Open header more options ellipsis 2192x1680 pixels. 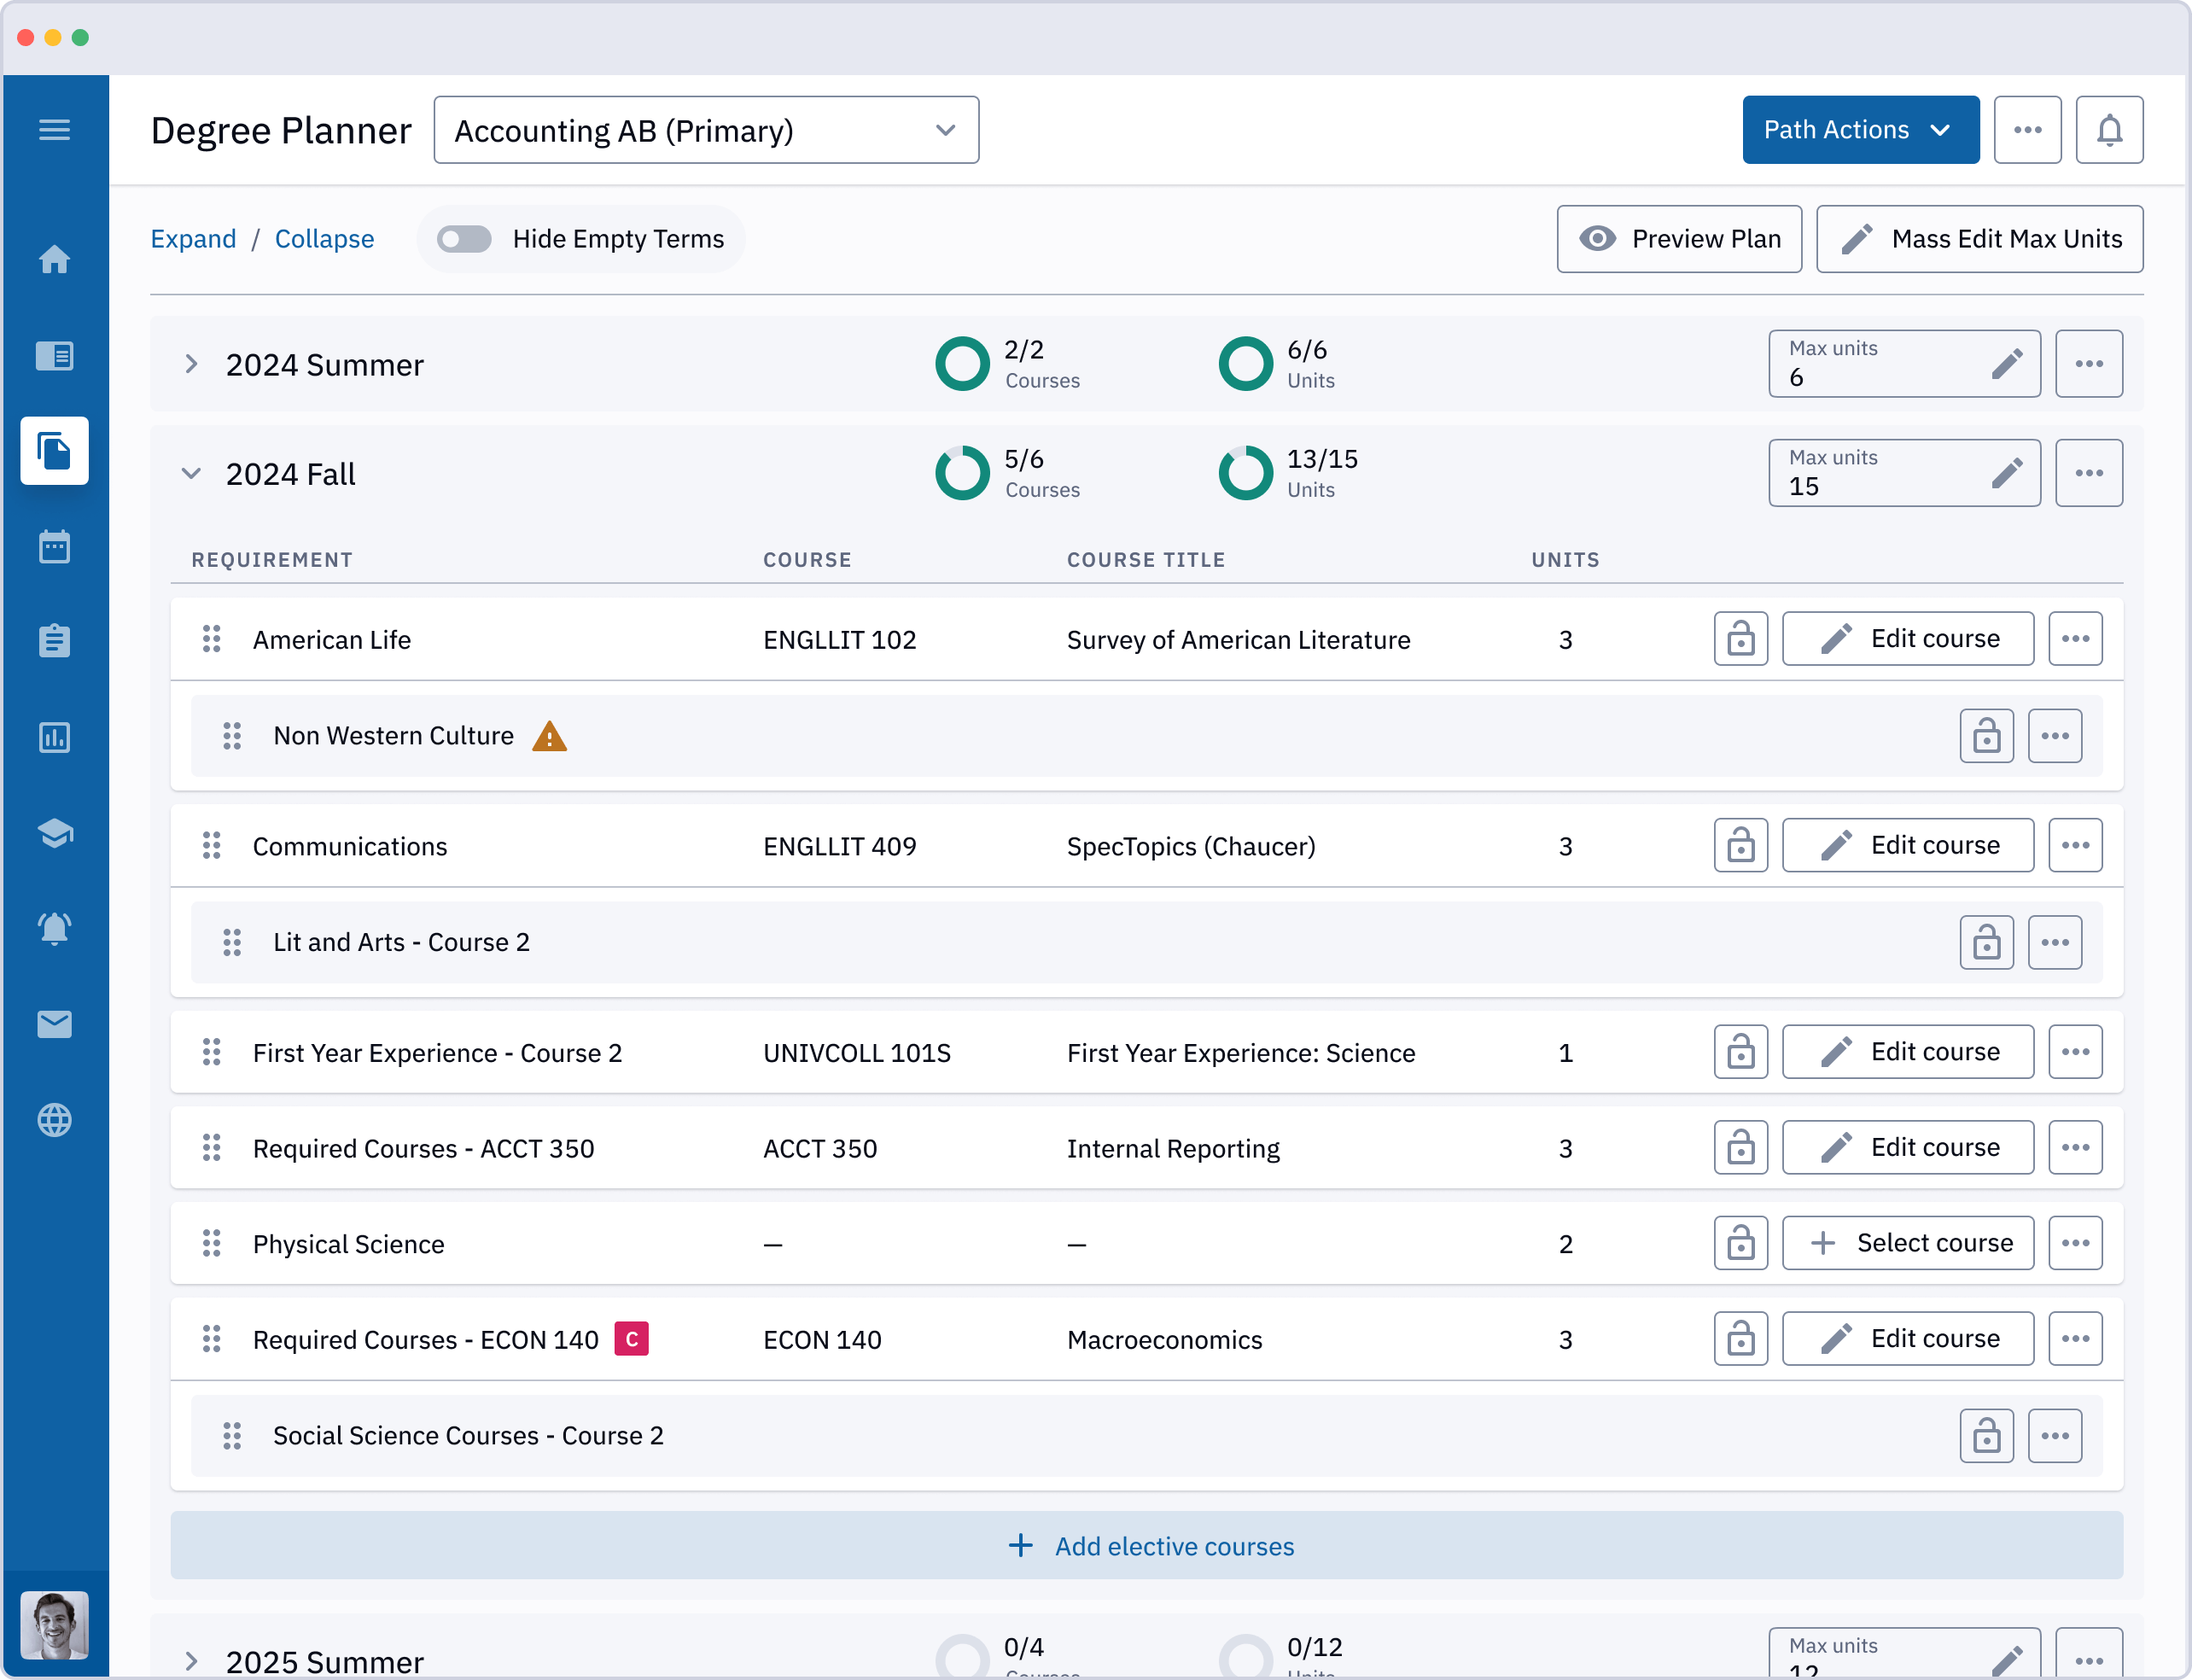pyautogui.click(x=2027, y=130)
